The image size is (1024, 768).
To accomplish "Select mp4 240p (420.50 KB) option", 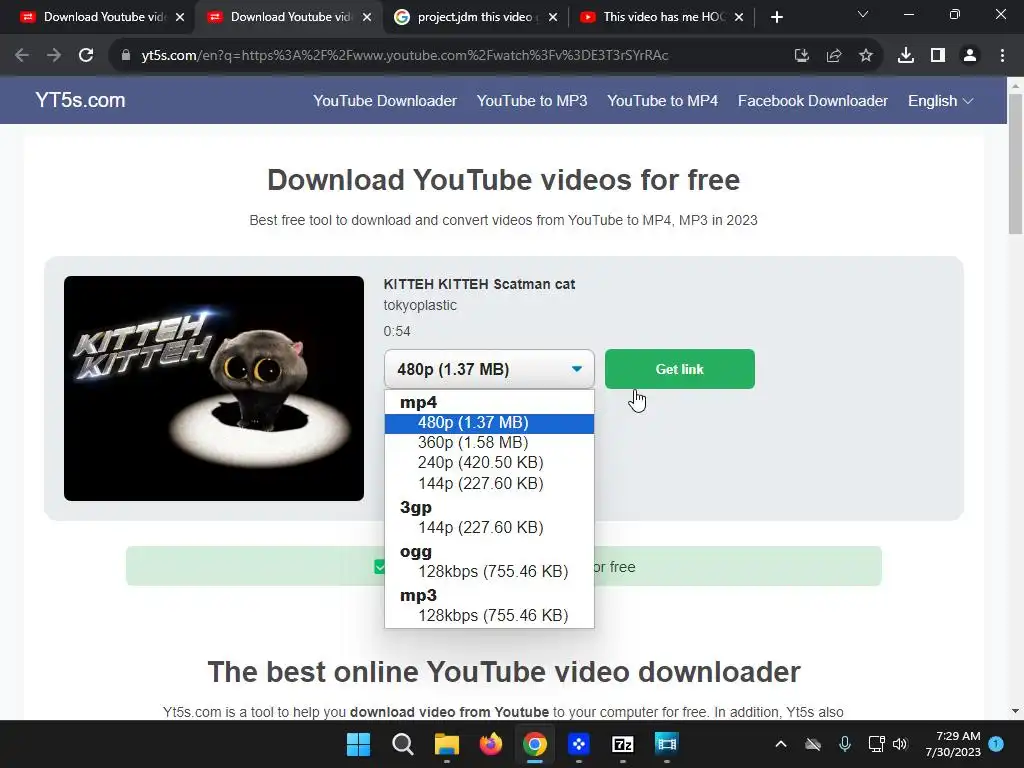I will pyautogui.click(x=489, y=463).
